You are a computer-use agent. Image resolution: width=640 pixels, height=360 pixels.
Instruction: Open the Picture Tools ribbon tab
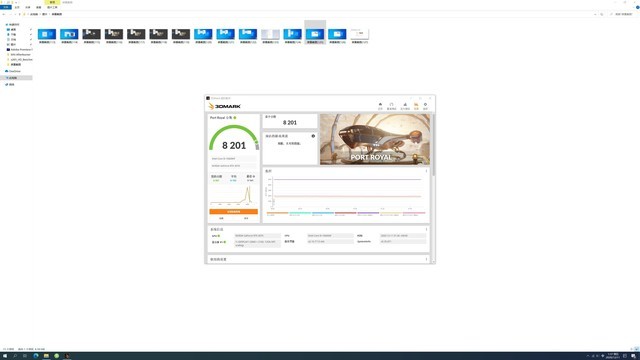[52, 7]
